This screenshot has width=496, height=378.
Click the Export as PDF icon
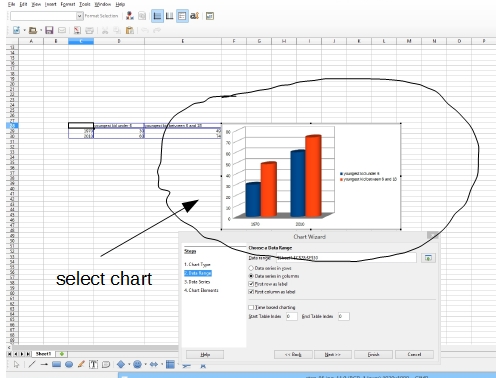click(77, 30)
